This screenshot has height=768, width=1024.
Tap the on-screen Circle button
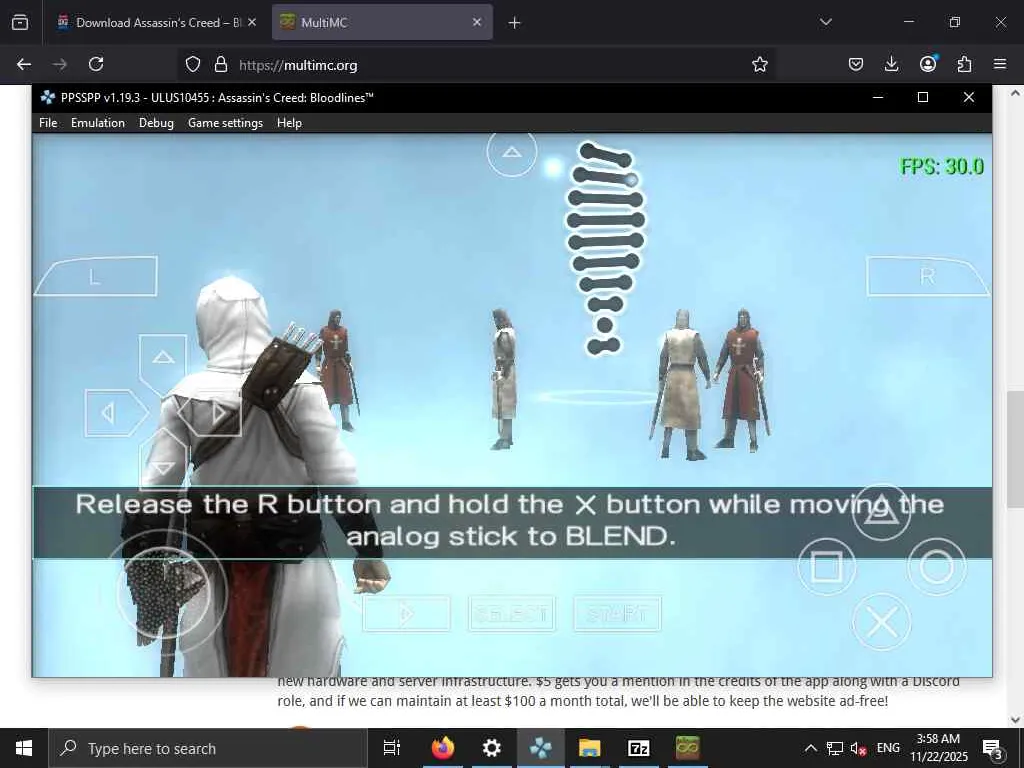click(936, 566)
